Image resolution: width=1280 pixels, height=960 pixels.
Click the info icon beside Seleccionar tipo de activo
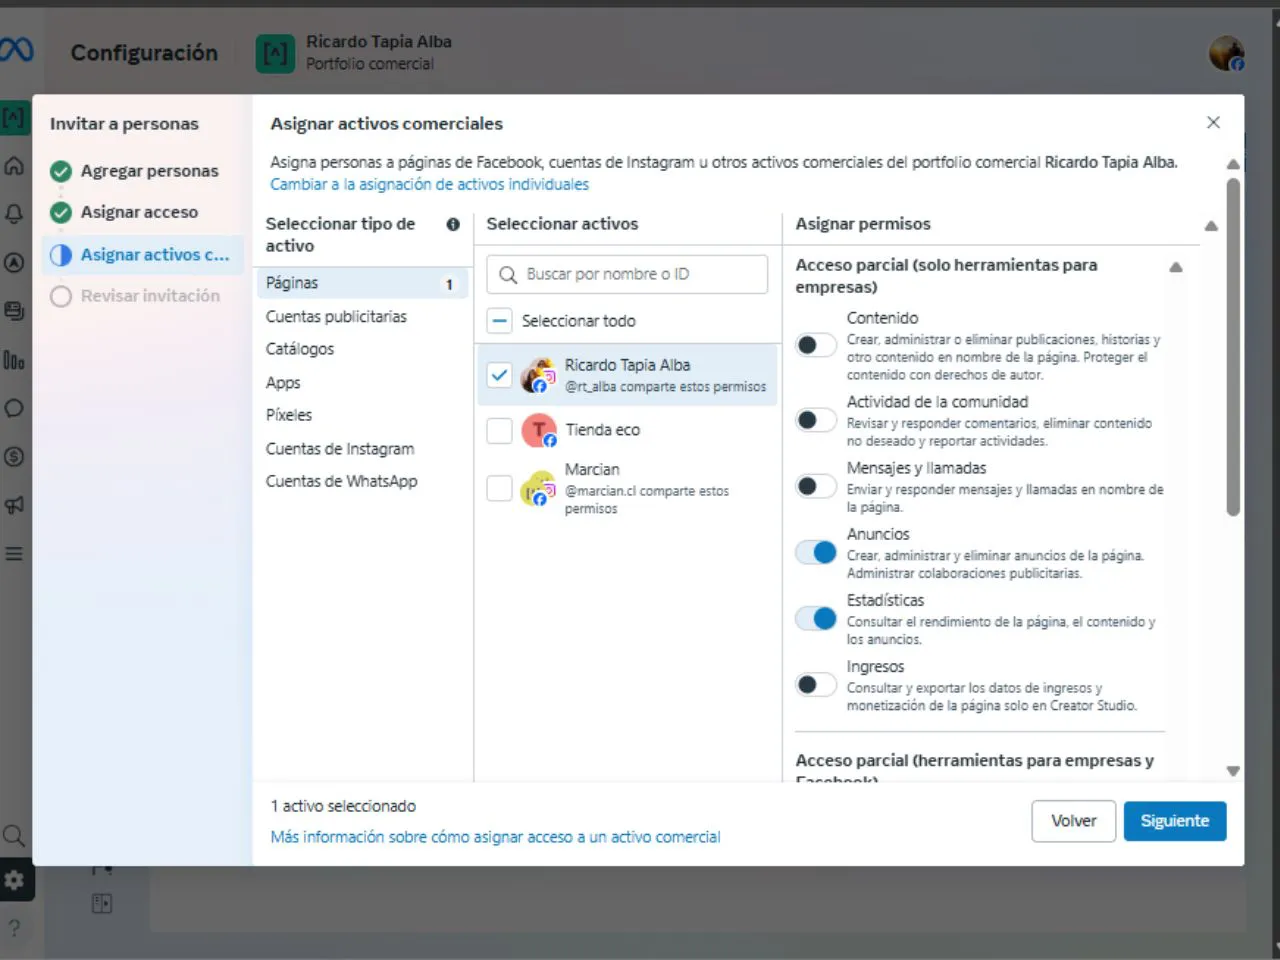(453, 224)
